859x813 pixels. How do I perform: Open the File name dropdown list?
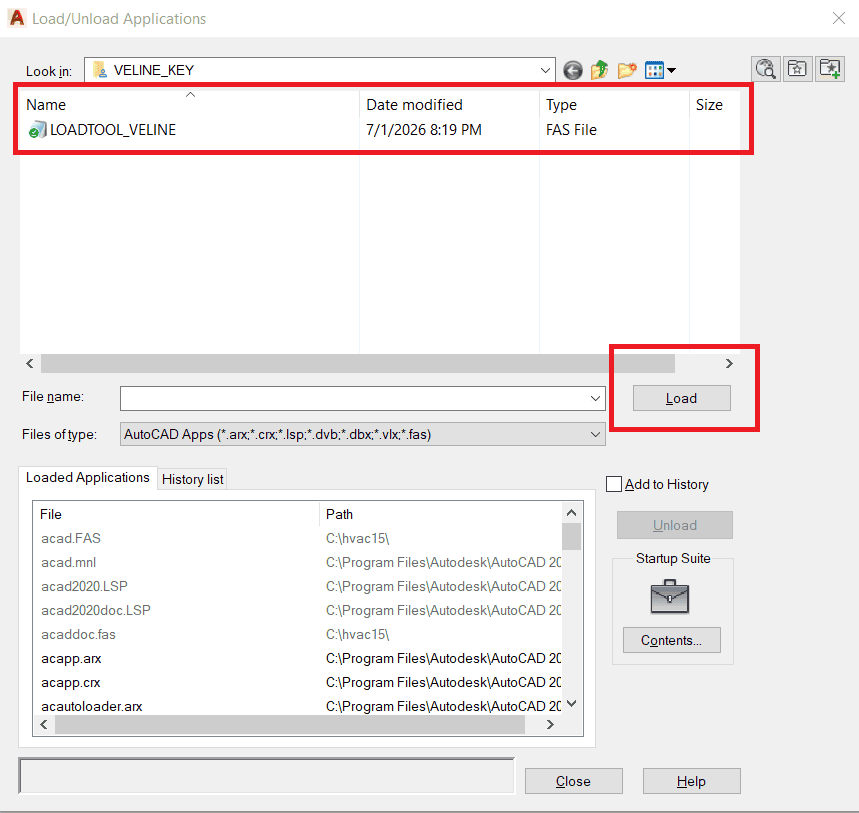(x=595, y=398)
